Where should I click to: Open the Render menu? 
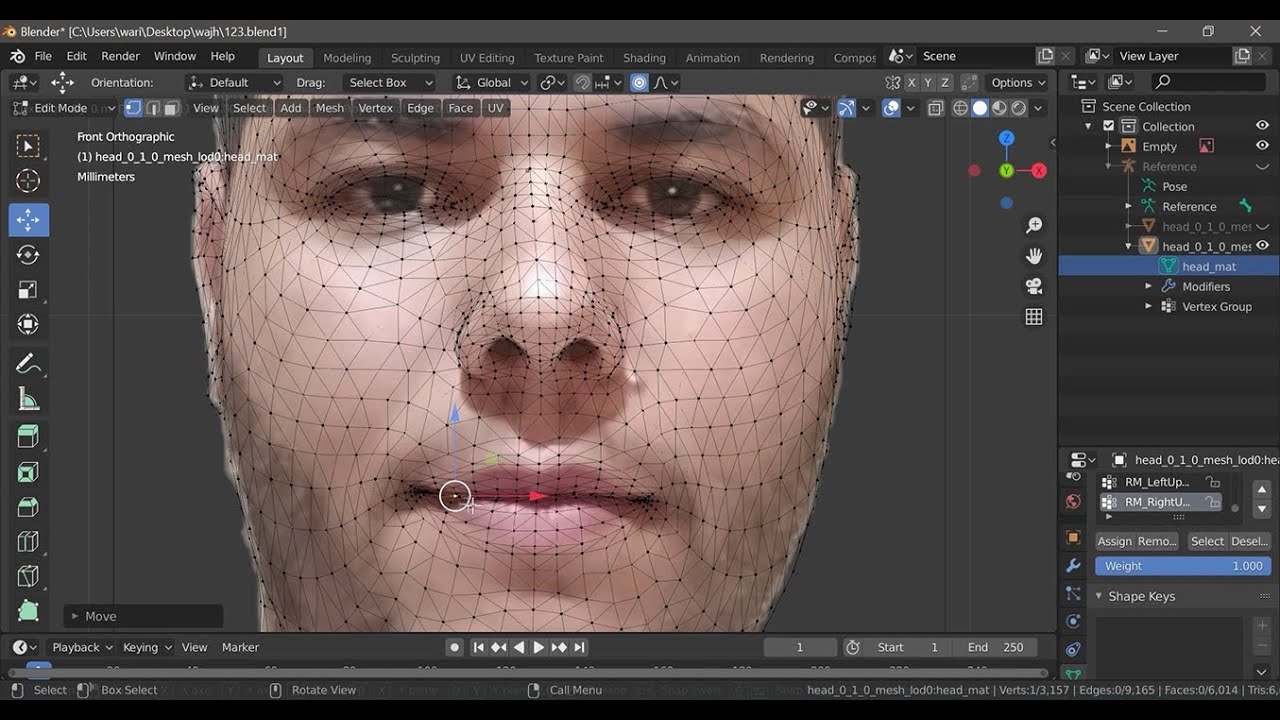[120, 56]
